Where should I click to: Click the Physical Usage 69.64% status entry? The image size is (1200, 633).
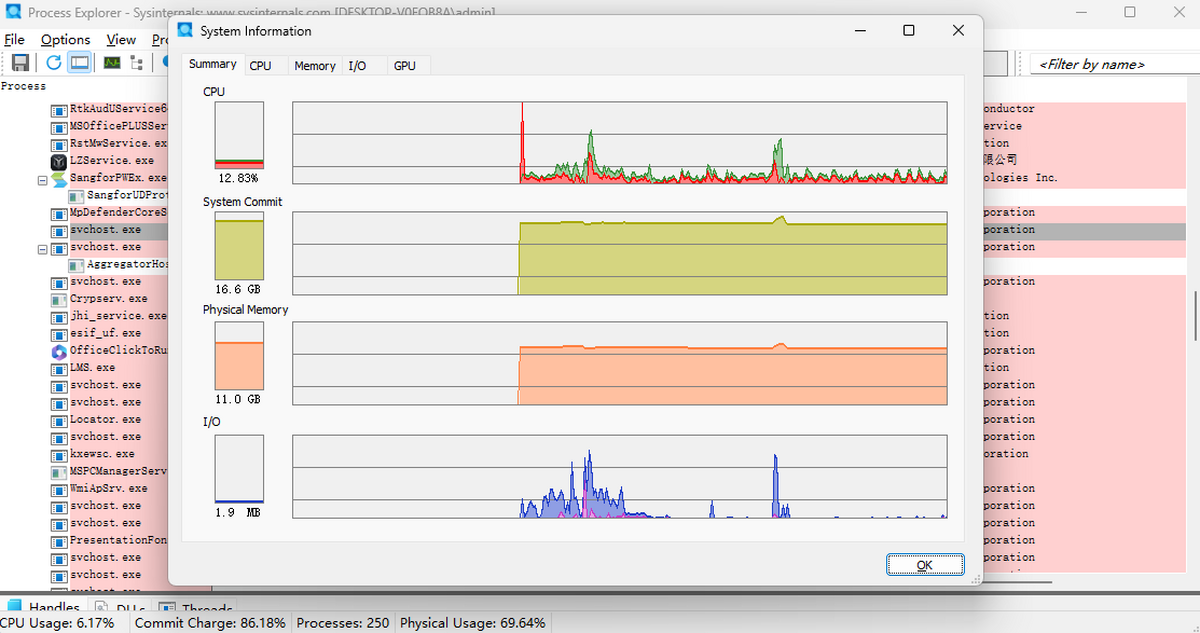473,623
